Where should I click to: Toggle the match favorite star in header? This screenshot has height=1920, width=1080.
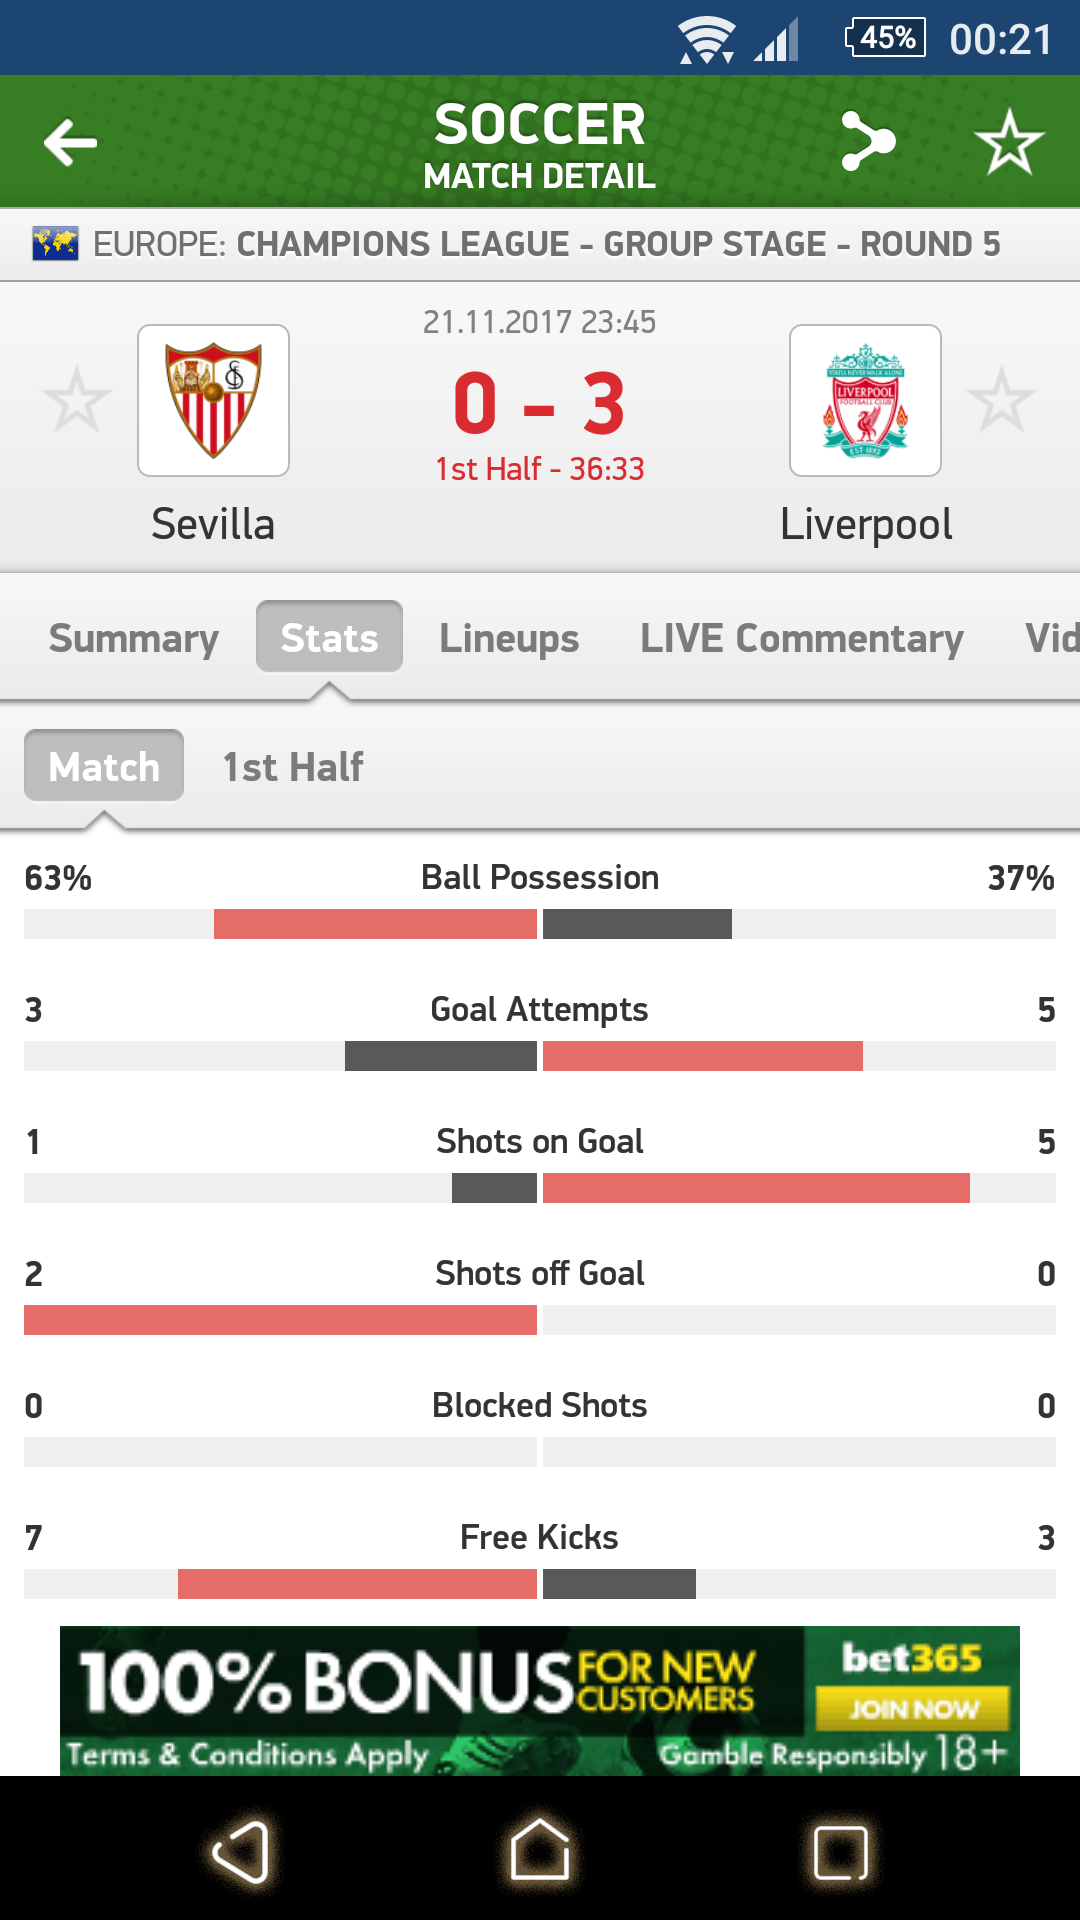tap(1009, 142)
